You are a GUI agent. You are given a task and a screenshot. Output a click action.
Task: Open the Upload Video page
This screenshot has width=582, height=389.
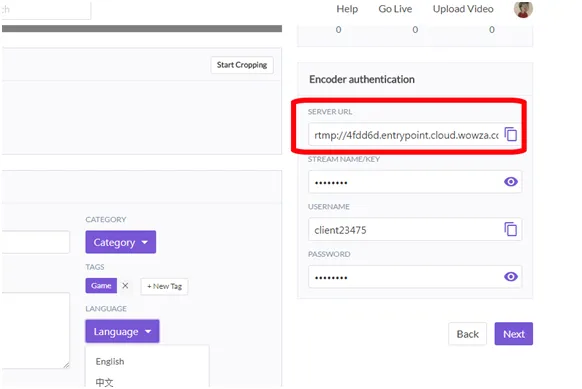coord(463,9)
